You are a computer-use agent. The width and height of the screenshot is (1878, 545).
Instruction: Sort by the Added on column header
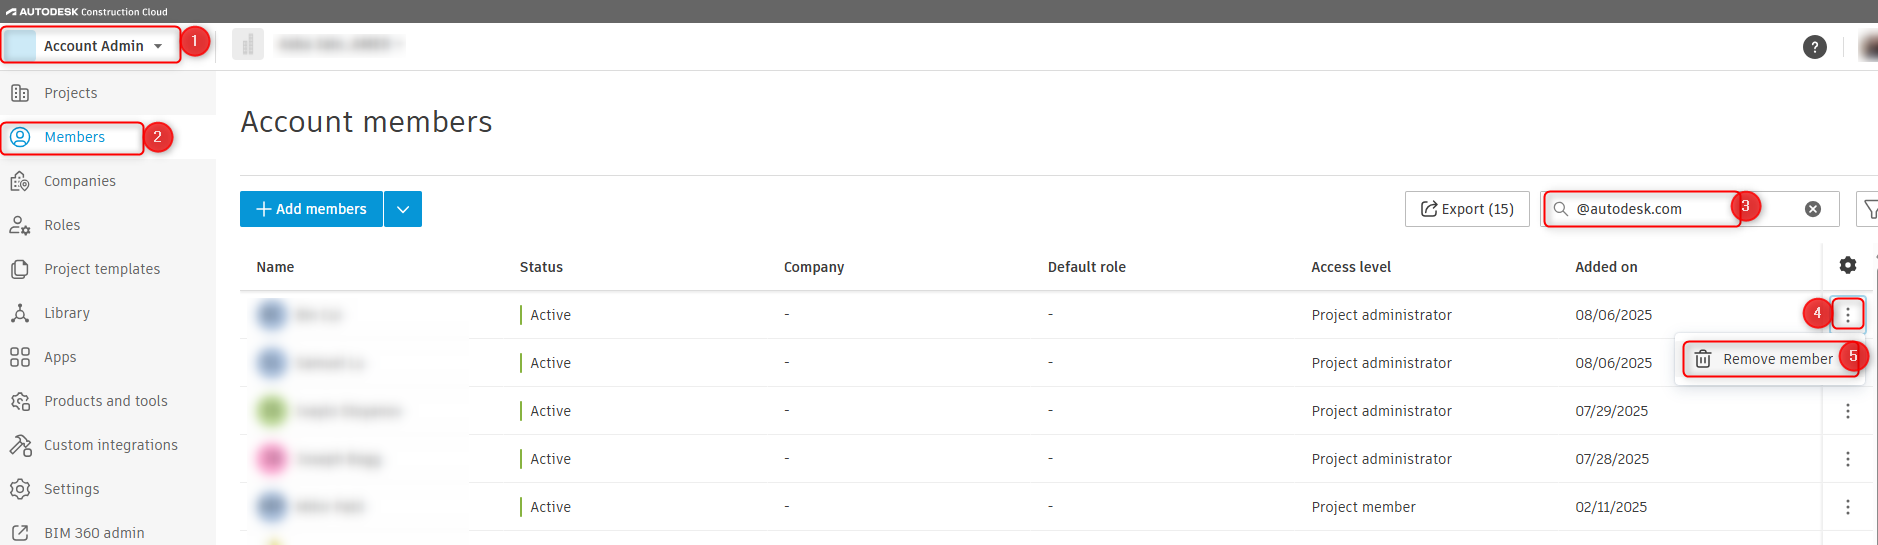pyautogui.click(x=1606, y=267)
